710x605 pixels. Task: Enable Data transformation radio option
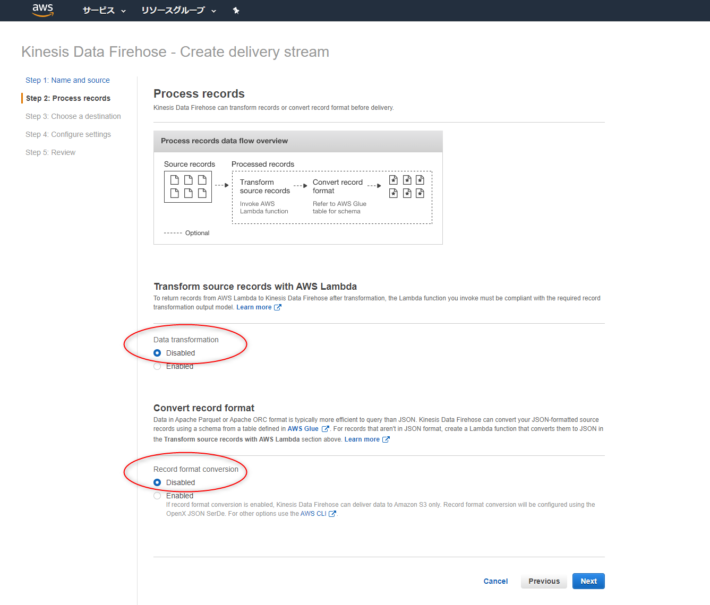tap(157, 366)
